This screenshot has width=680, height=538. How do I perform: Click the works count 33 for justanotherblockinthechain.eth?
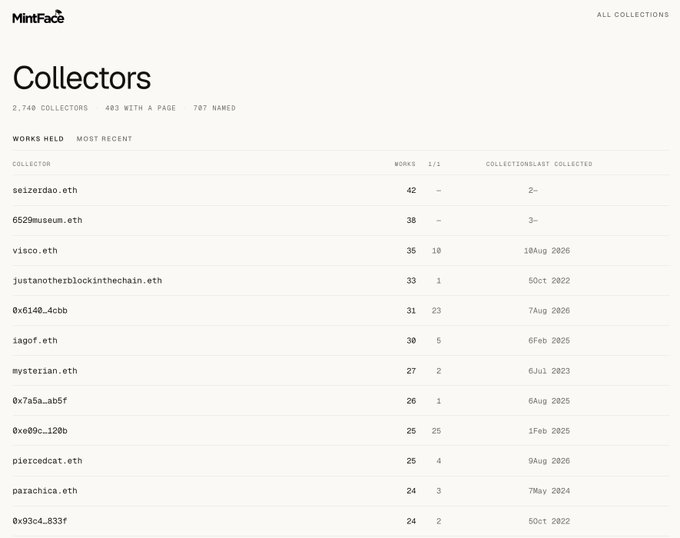click(x=411, y=280)
